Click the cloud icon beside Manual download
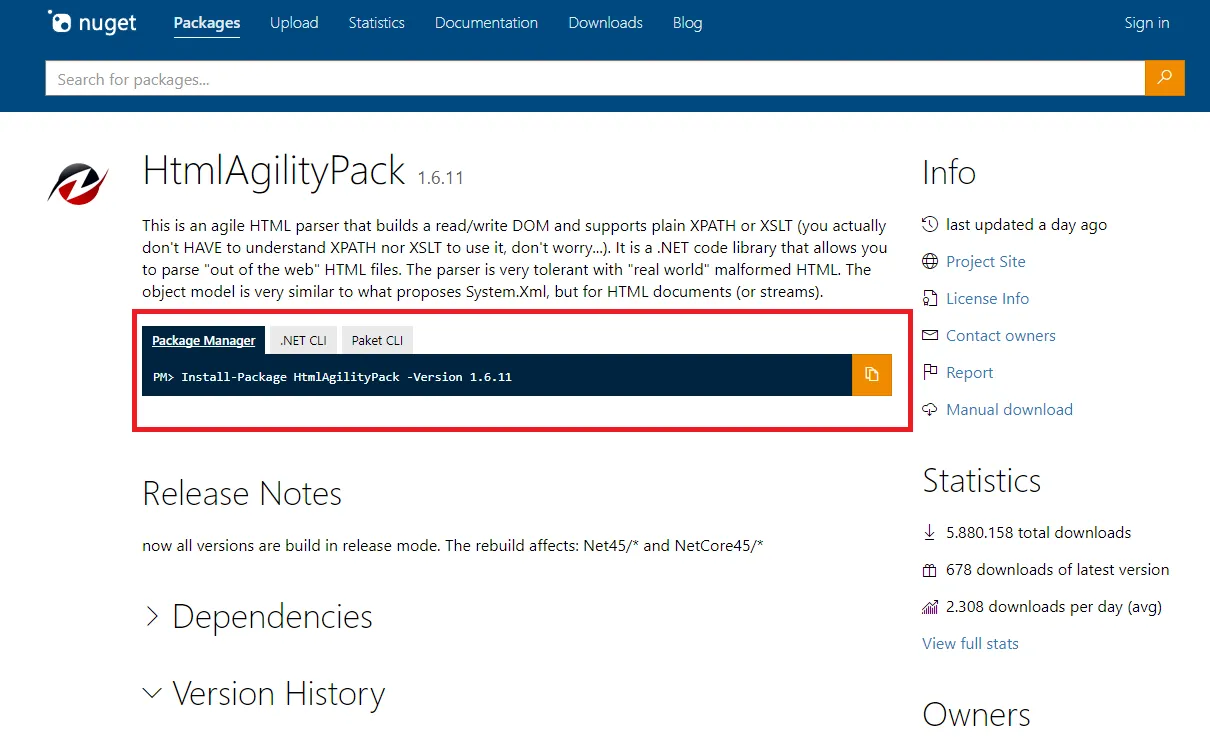1210x737 pixels. pos(930,410)
